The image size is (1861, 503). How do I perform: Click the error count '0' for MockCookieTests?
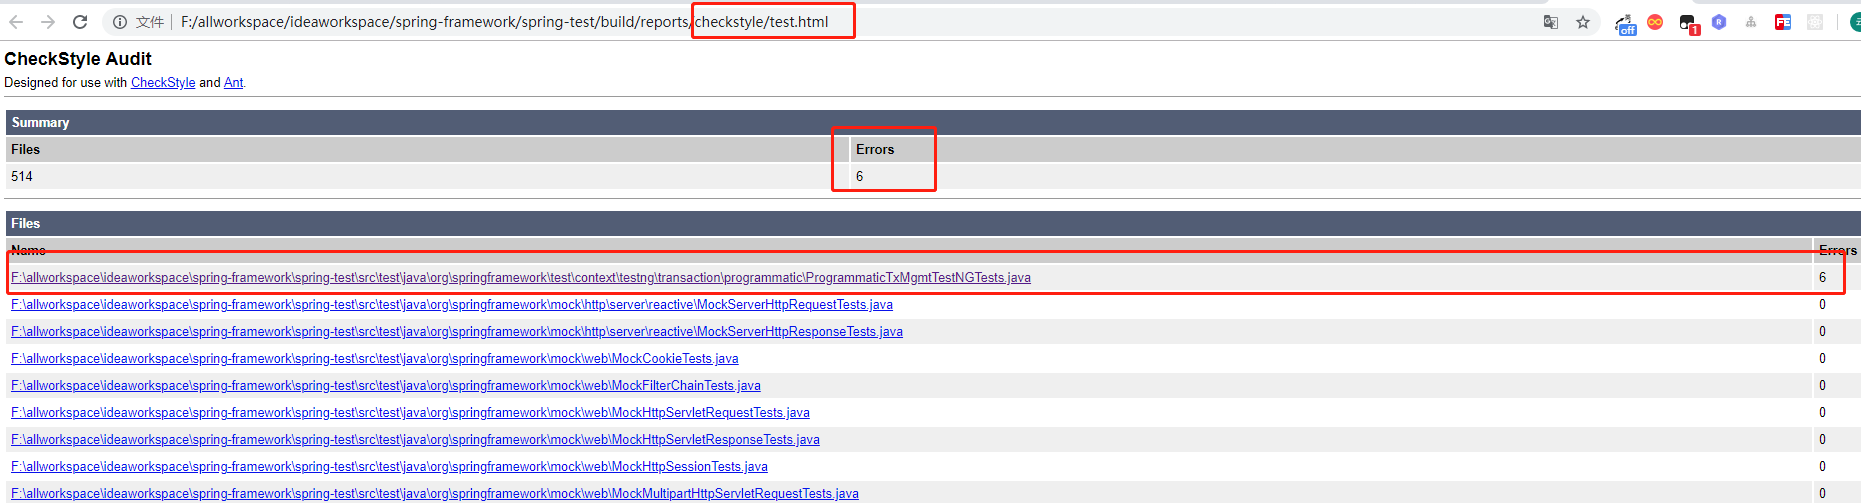tap(1822, 359)
